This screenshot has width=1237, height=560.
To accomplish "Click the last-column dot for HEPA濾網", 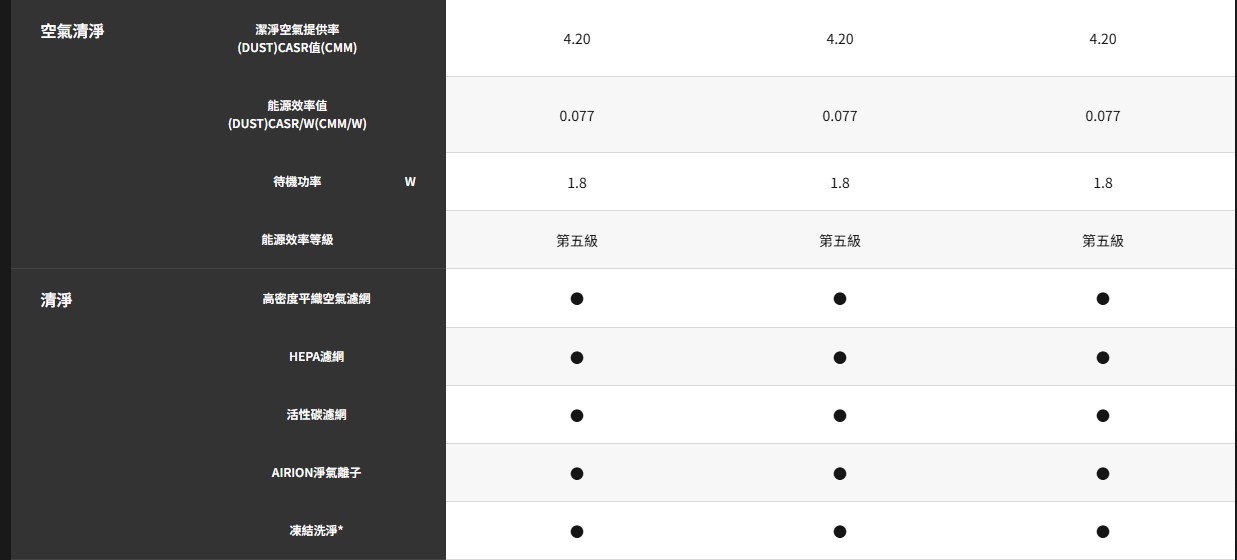I will coord(1103,357).
